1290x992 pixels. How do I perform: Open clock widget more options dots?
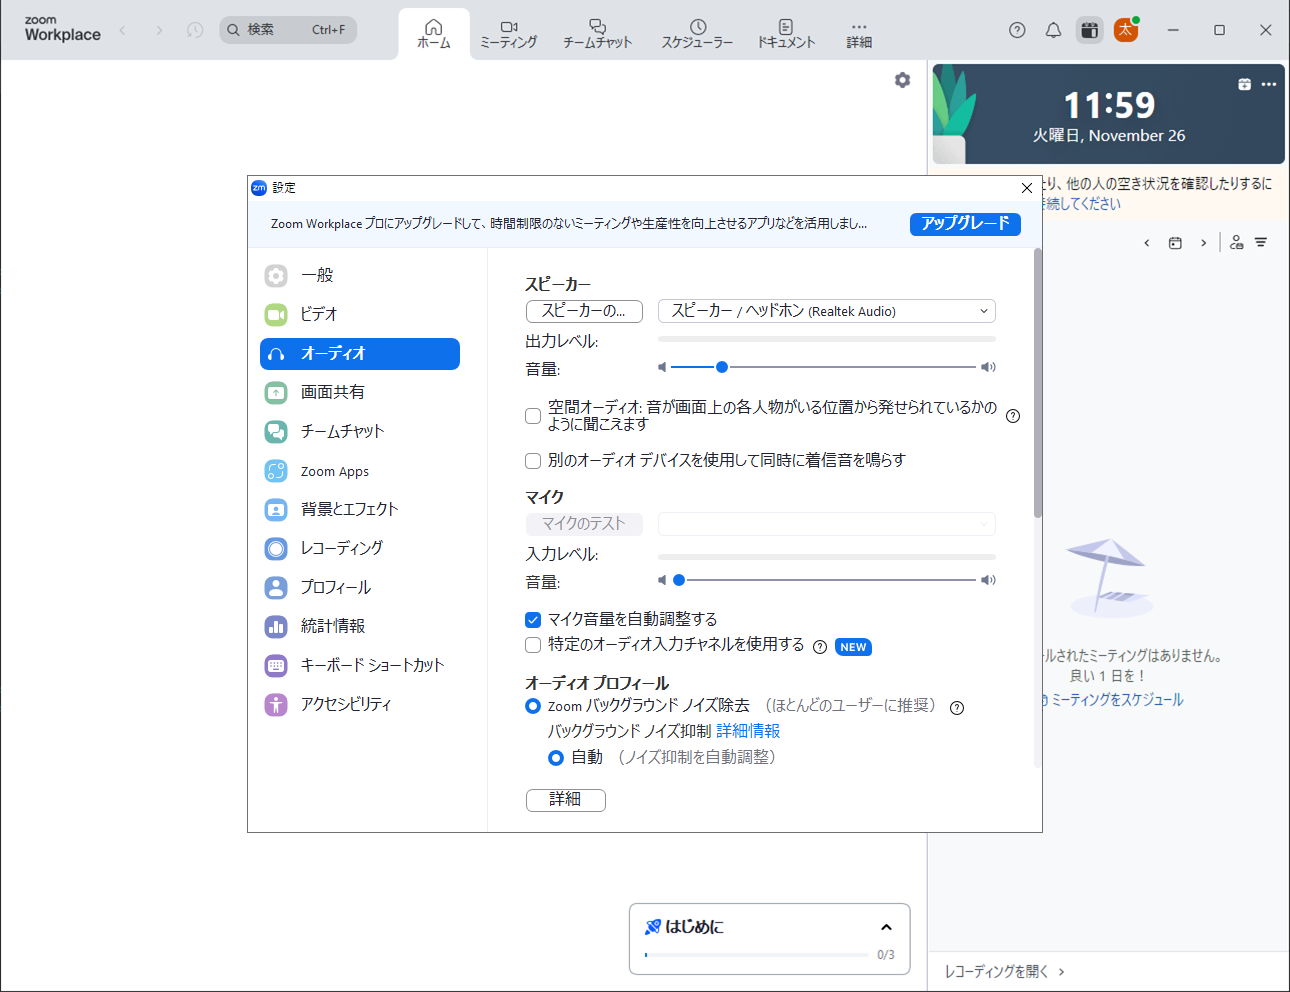pos(1269,84)
